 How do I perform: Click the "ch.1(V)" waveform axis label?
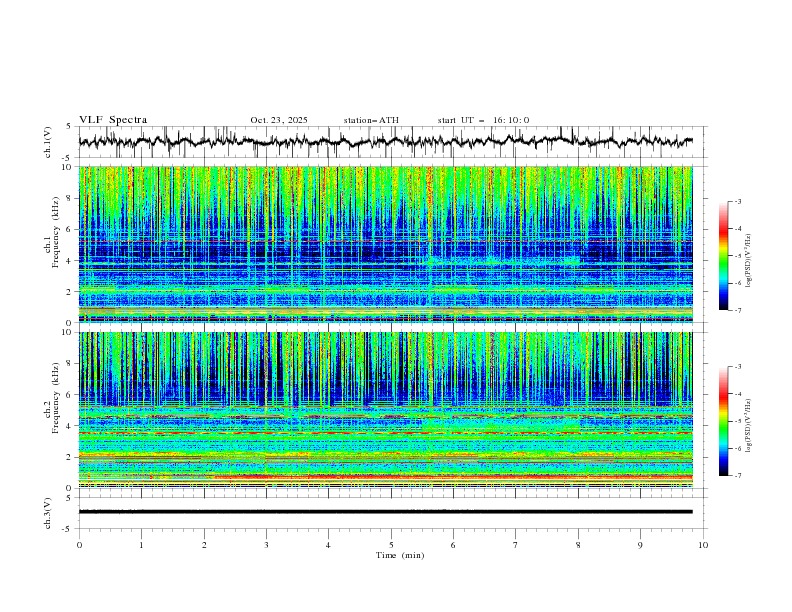48,142
